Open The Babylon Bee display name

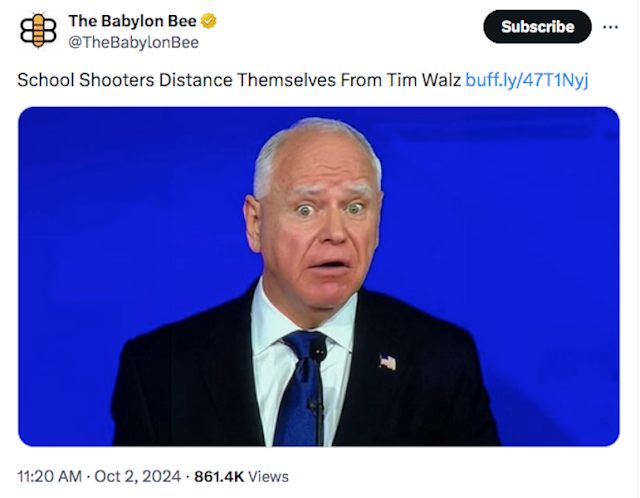[x=132, y=21]
